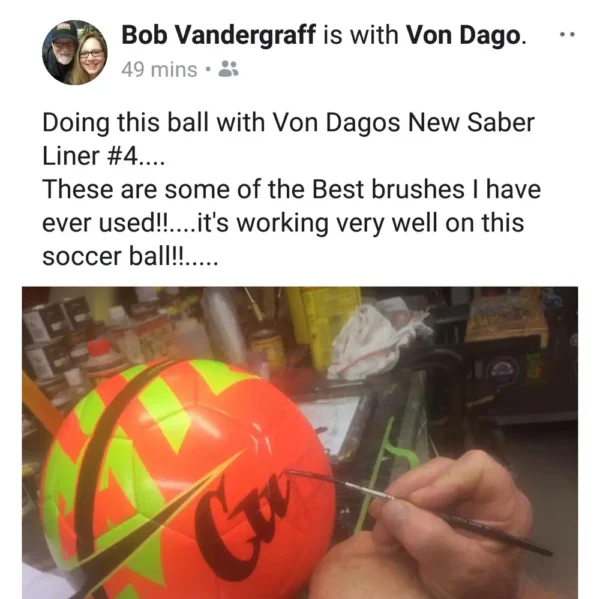Screen dimensions: 600x599
Task: Click the 'Liner #4....' text line
Action: click(x=103, y=156)
